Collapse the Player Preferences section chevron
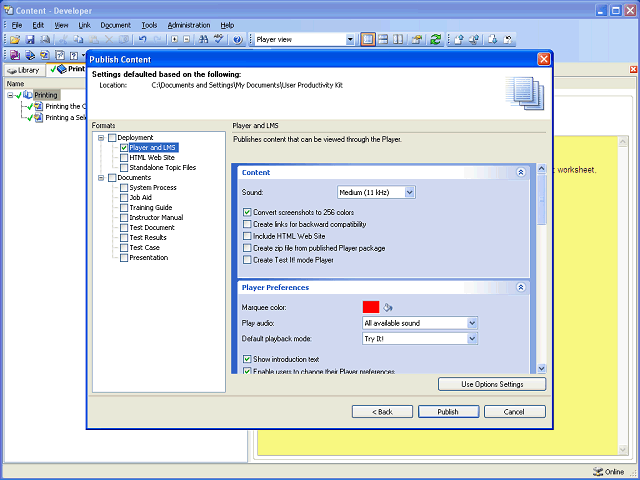This screenshot has width=640, height=480. pos(521,287)
